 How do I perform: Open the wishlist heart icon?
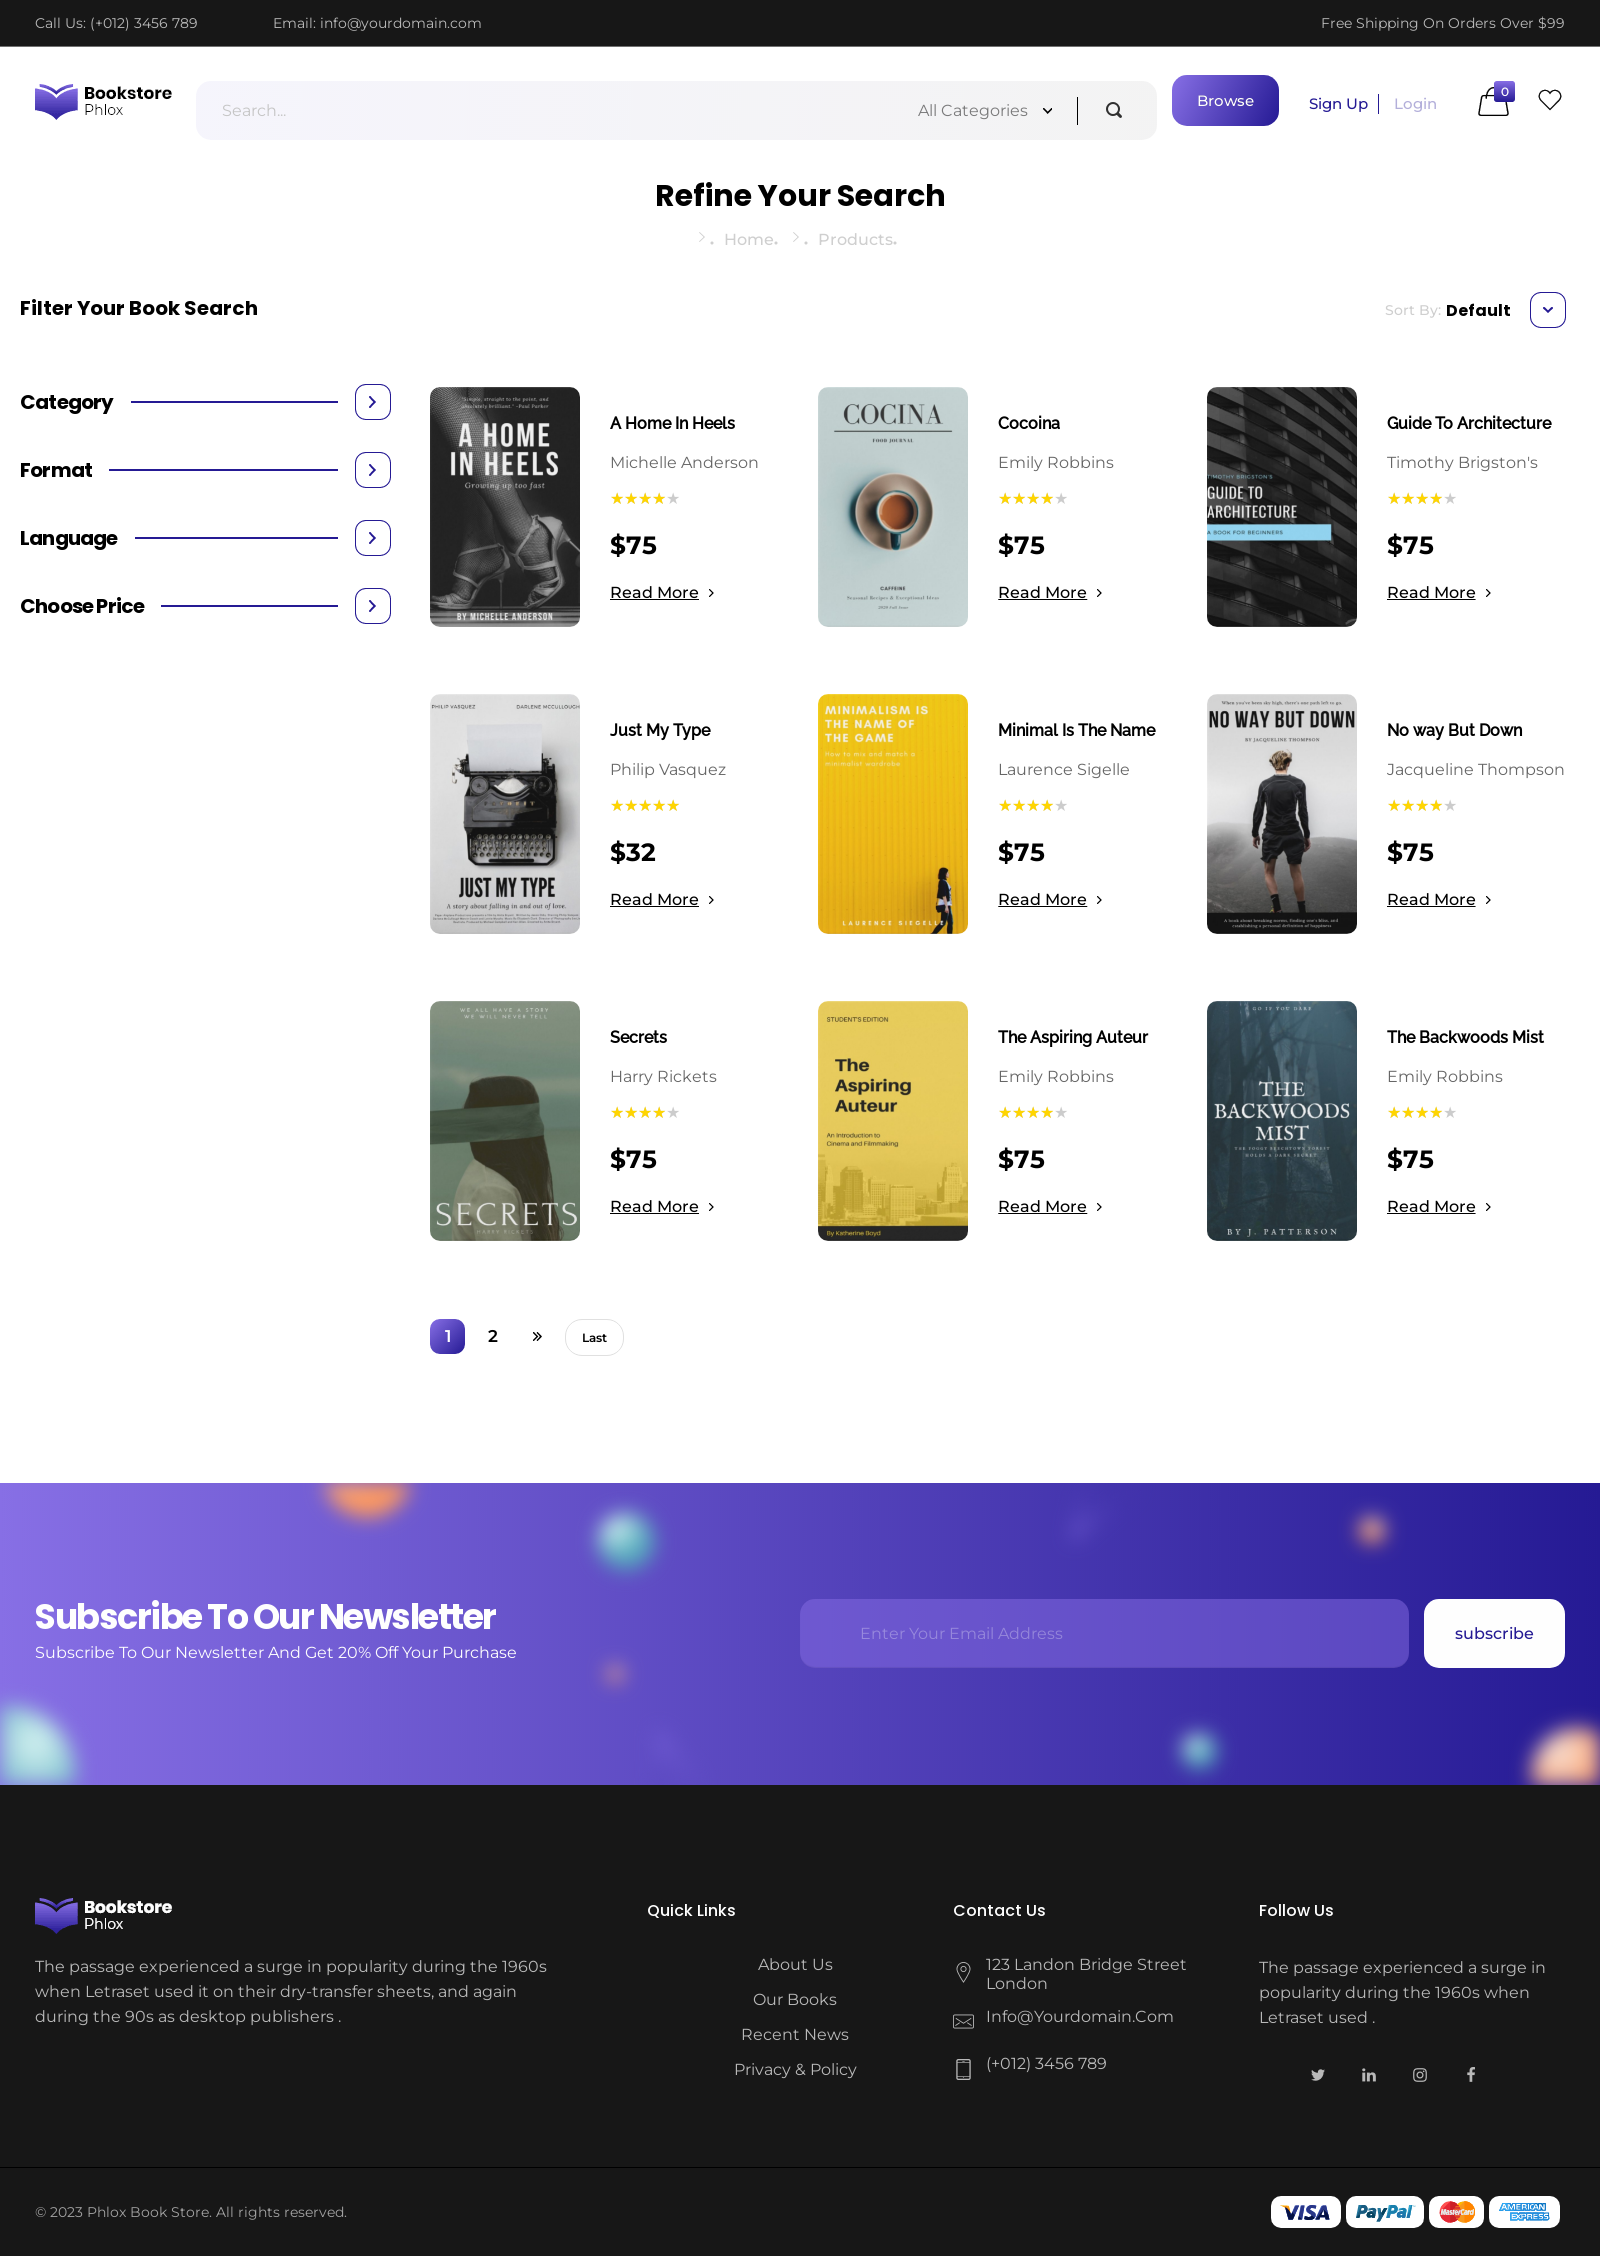(1549, 100)
